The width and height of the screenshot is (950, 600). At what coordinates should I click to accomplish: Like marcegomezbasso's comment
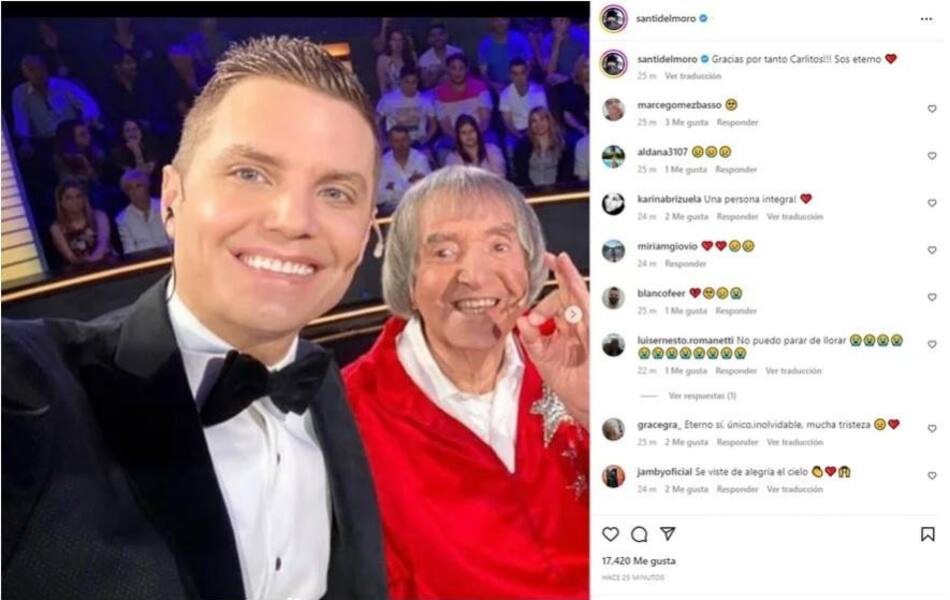point(932,109)
